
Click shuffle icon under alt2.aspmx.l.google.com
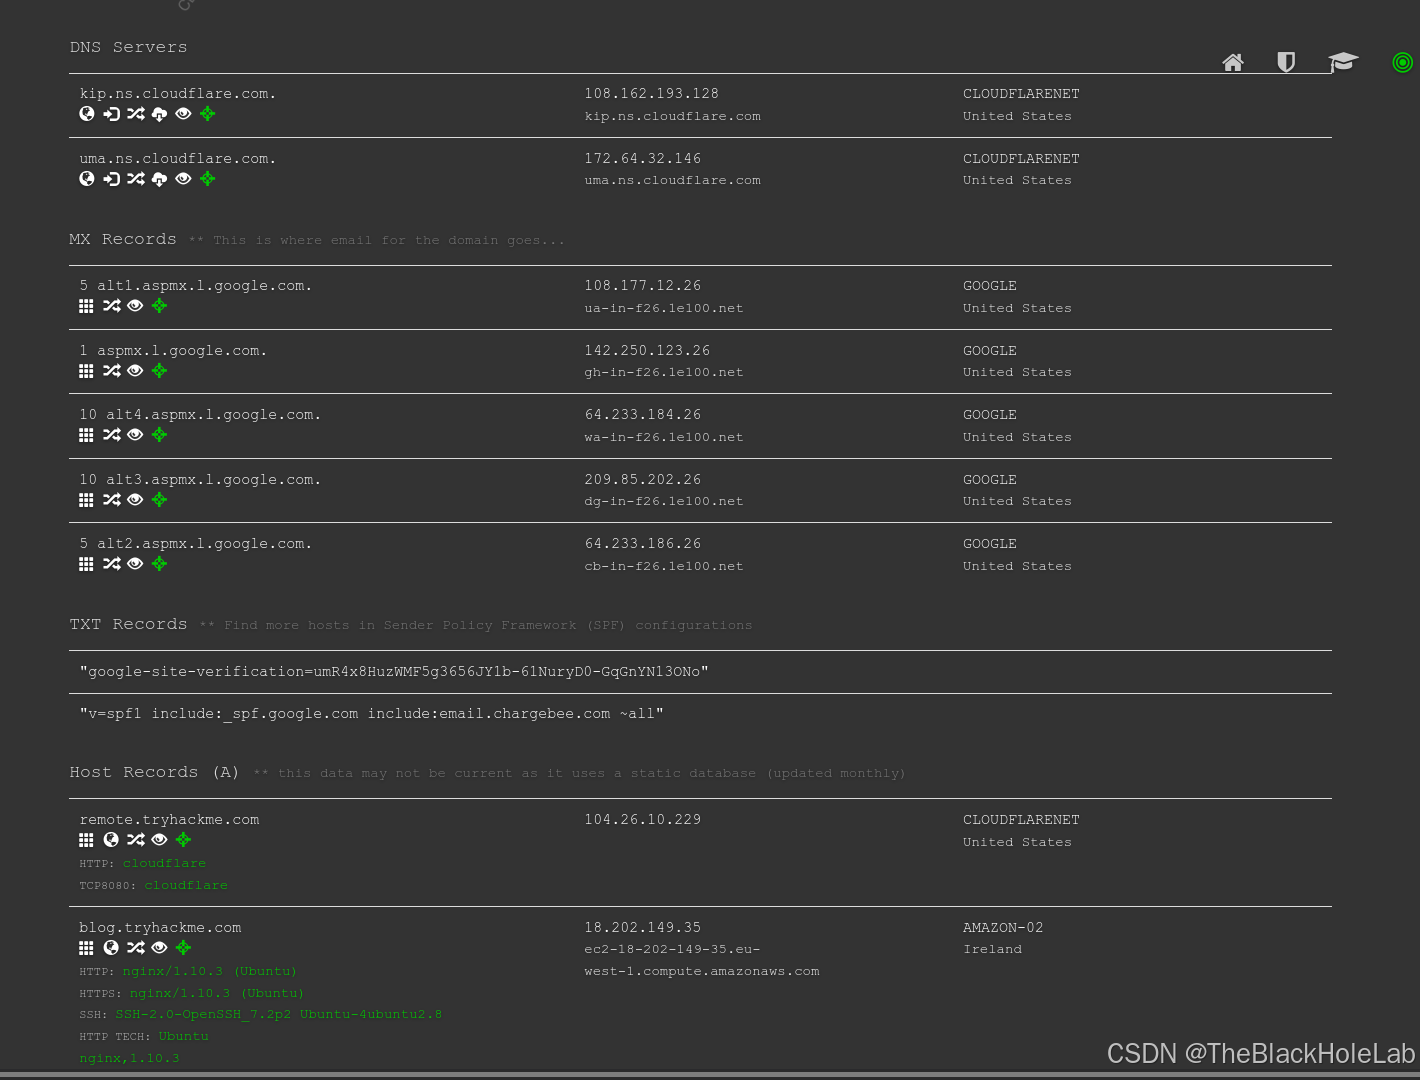pos(111,564)
